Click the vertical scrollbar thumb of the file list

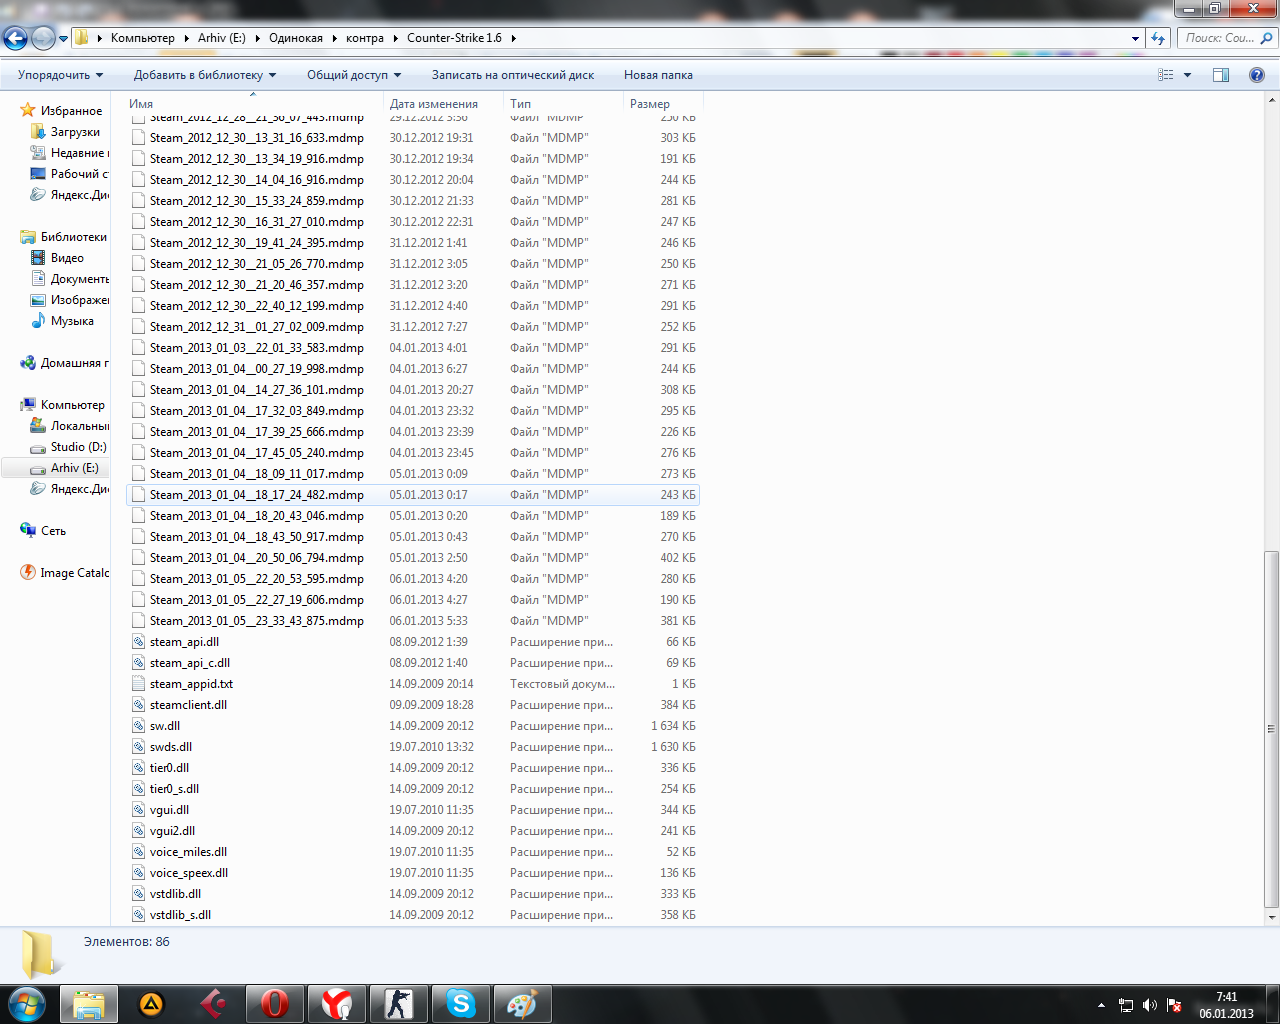1272,729
